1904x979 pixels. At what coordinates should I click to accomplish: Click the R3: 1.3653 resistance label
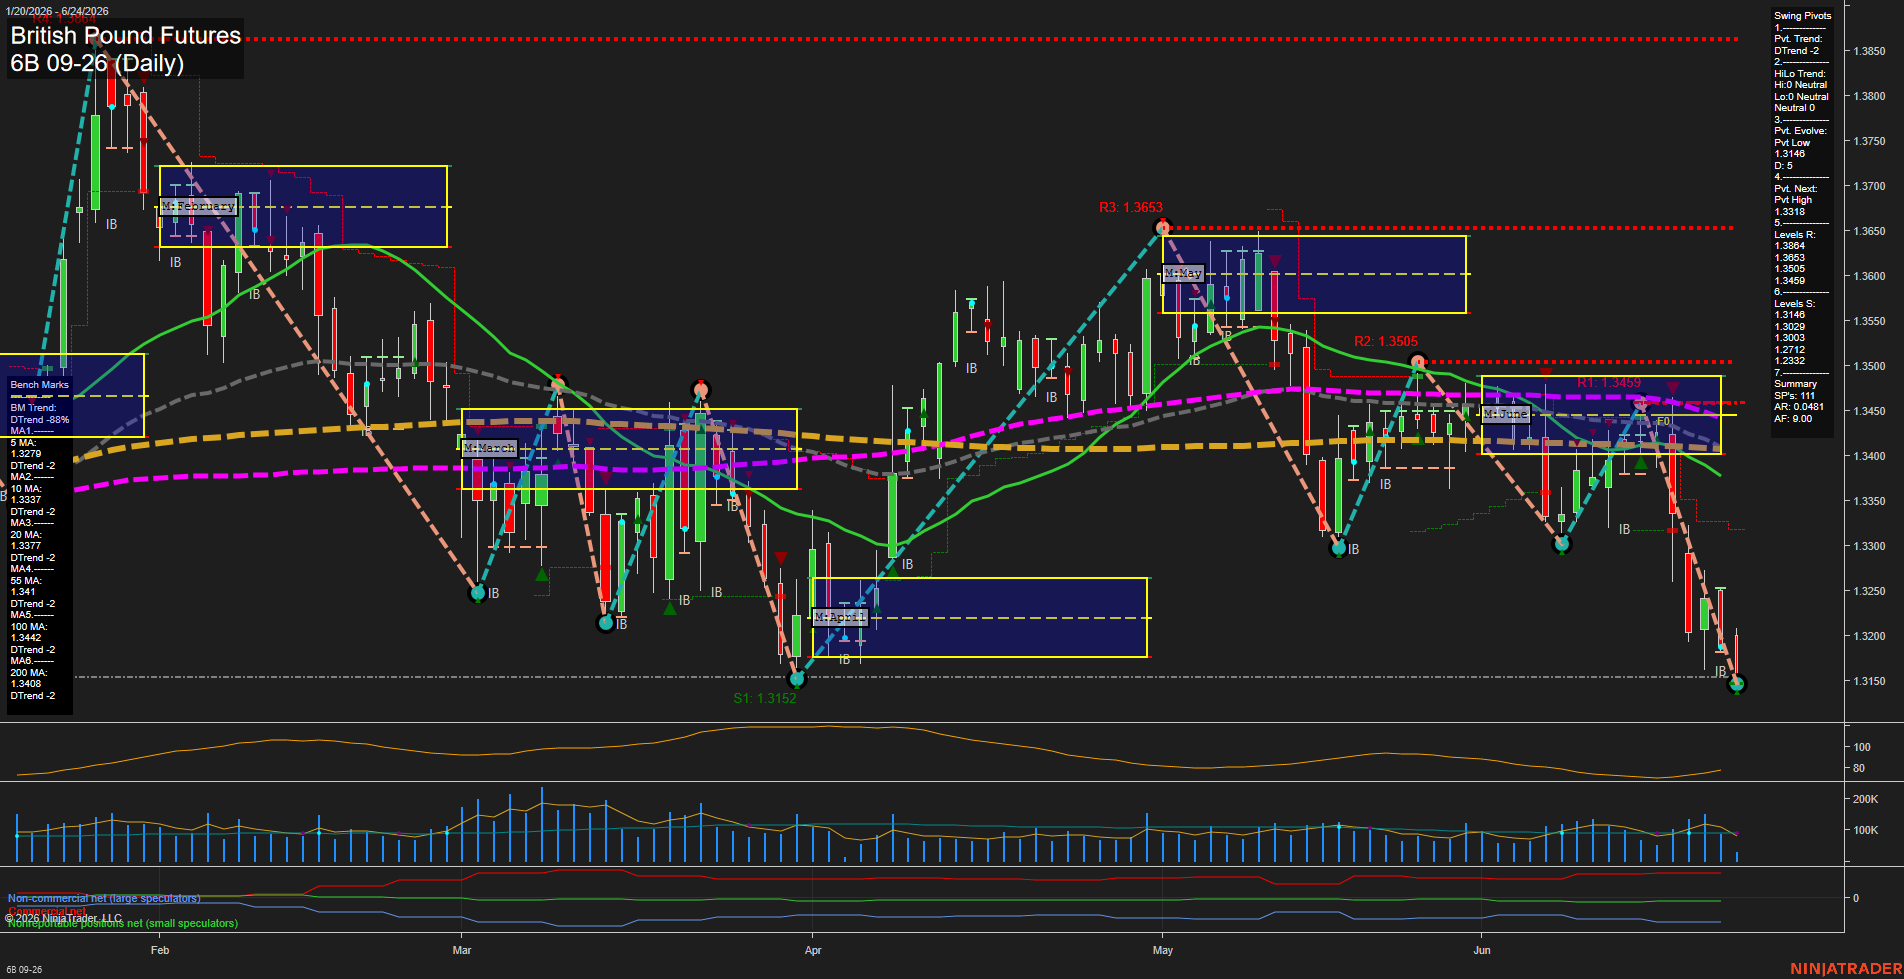(1130, 208)
